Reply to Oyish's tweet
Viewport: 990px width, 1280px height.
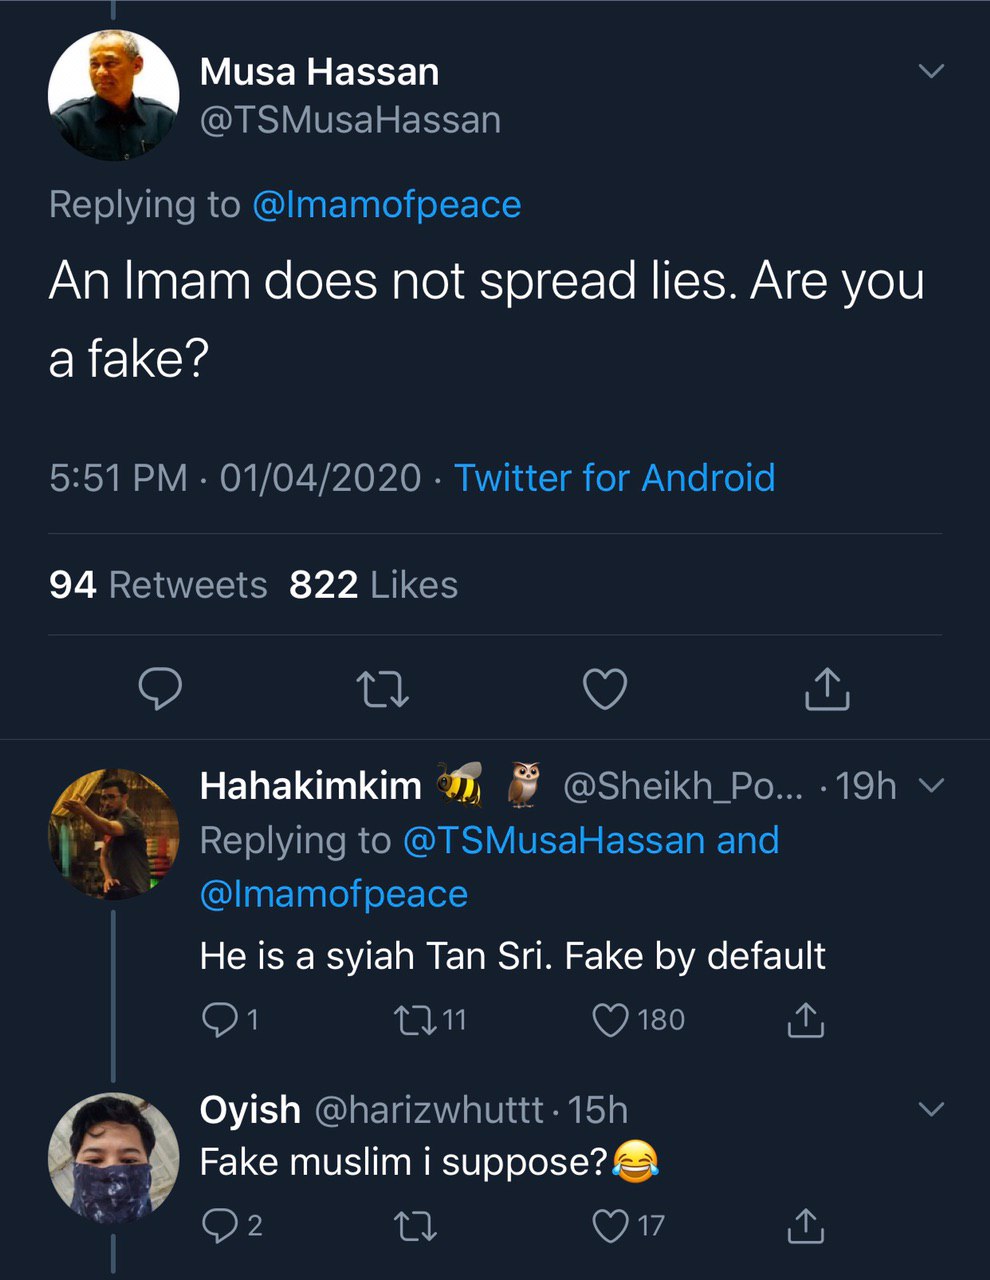(218, 1225)
